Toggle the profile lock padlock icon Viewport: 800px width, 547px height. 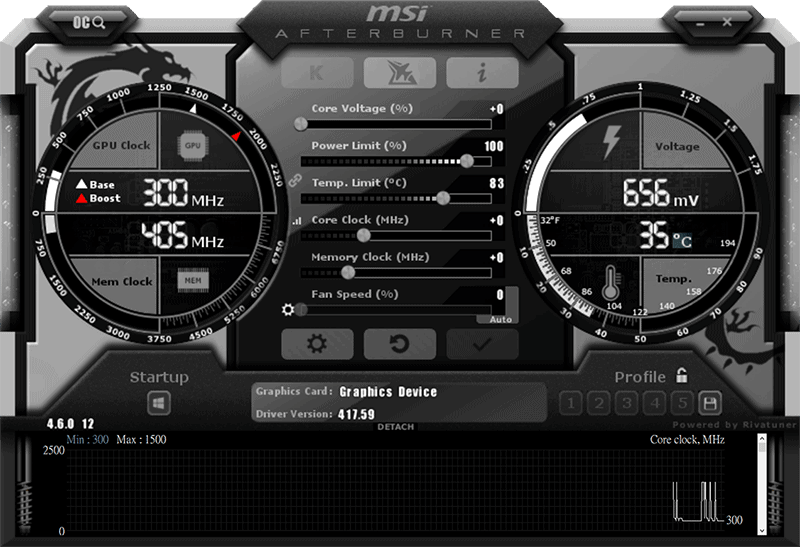(x=682, y=376)
